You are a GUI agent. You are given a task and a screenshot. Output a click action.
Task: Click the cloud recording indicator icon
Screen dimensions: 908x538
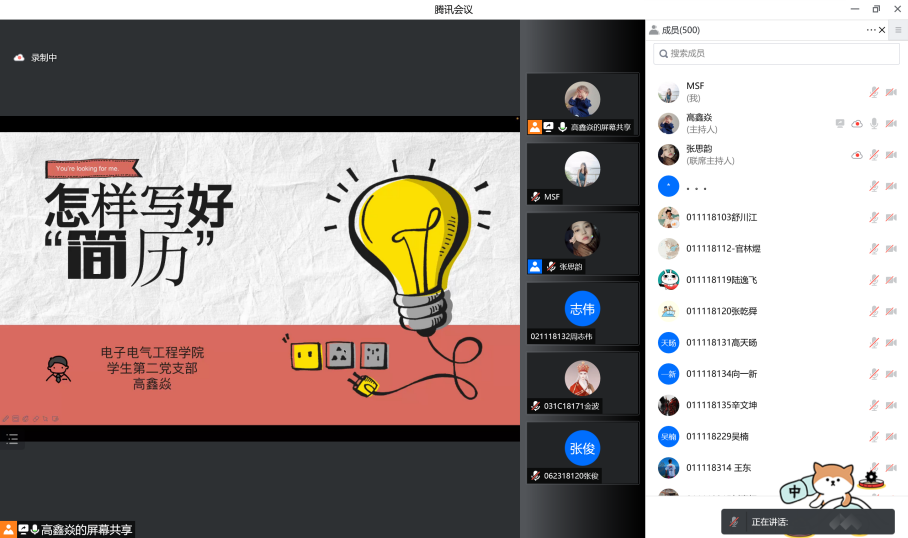[19, 58]
